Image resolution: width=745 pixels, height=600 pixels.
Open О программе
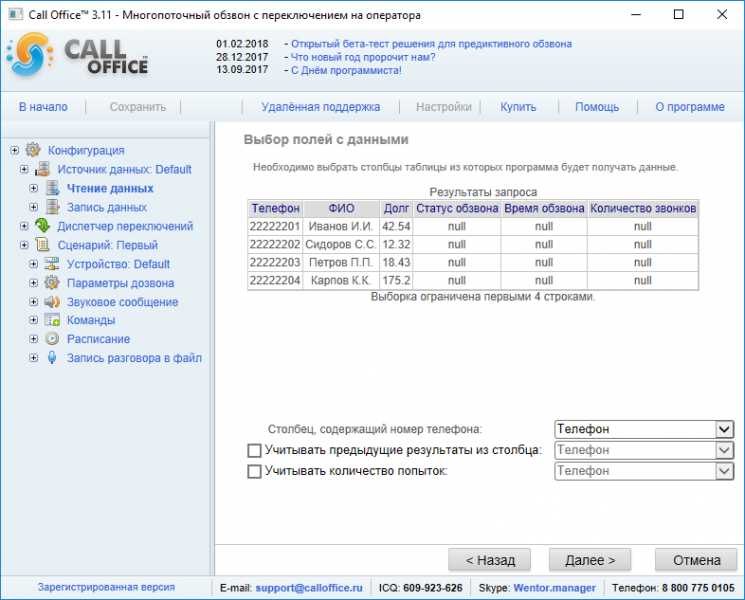pos(690,107)
